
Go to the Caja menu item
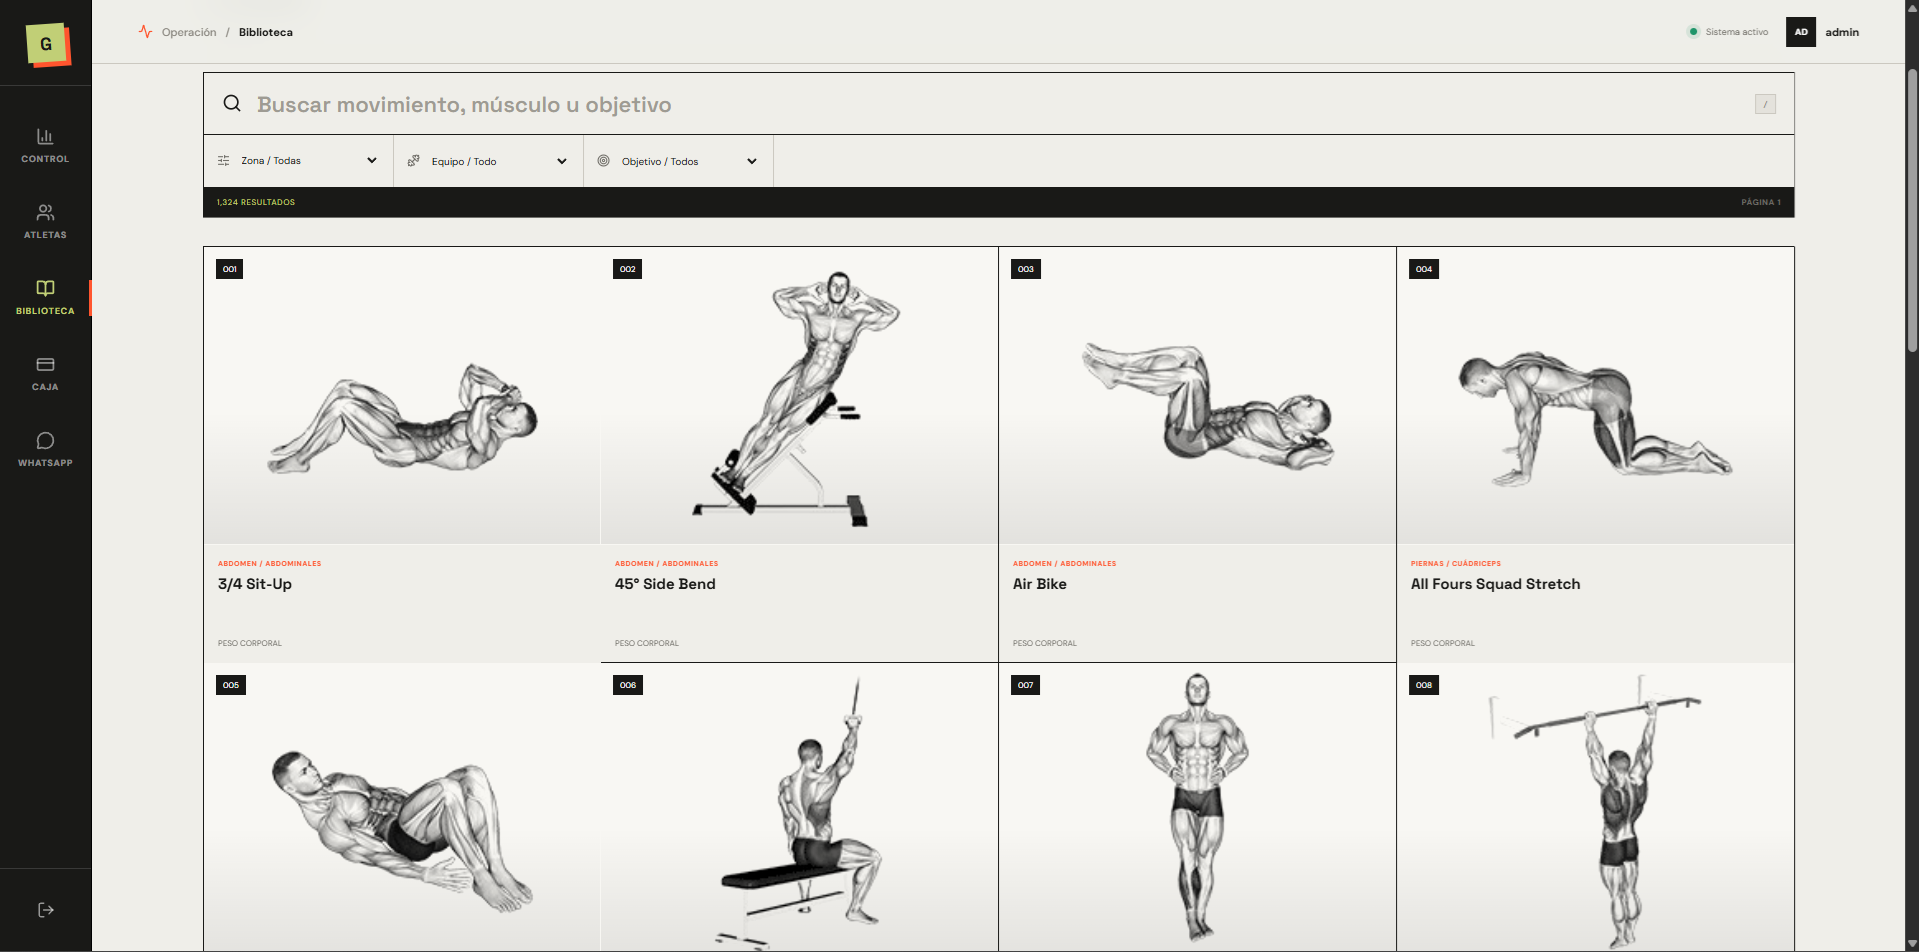tap(45, 373)
